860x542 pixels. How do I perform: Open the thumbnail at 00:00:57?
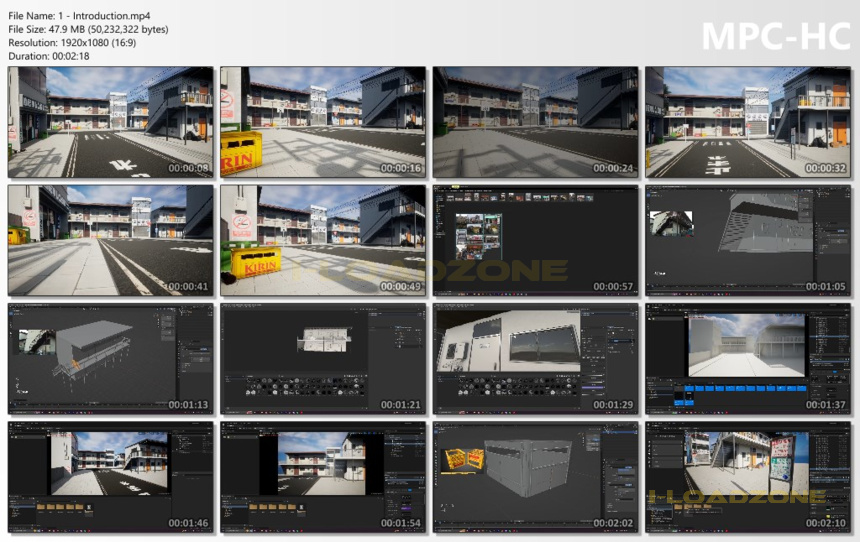click(x=535, y=240)
